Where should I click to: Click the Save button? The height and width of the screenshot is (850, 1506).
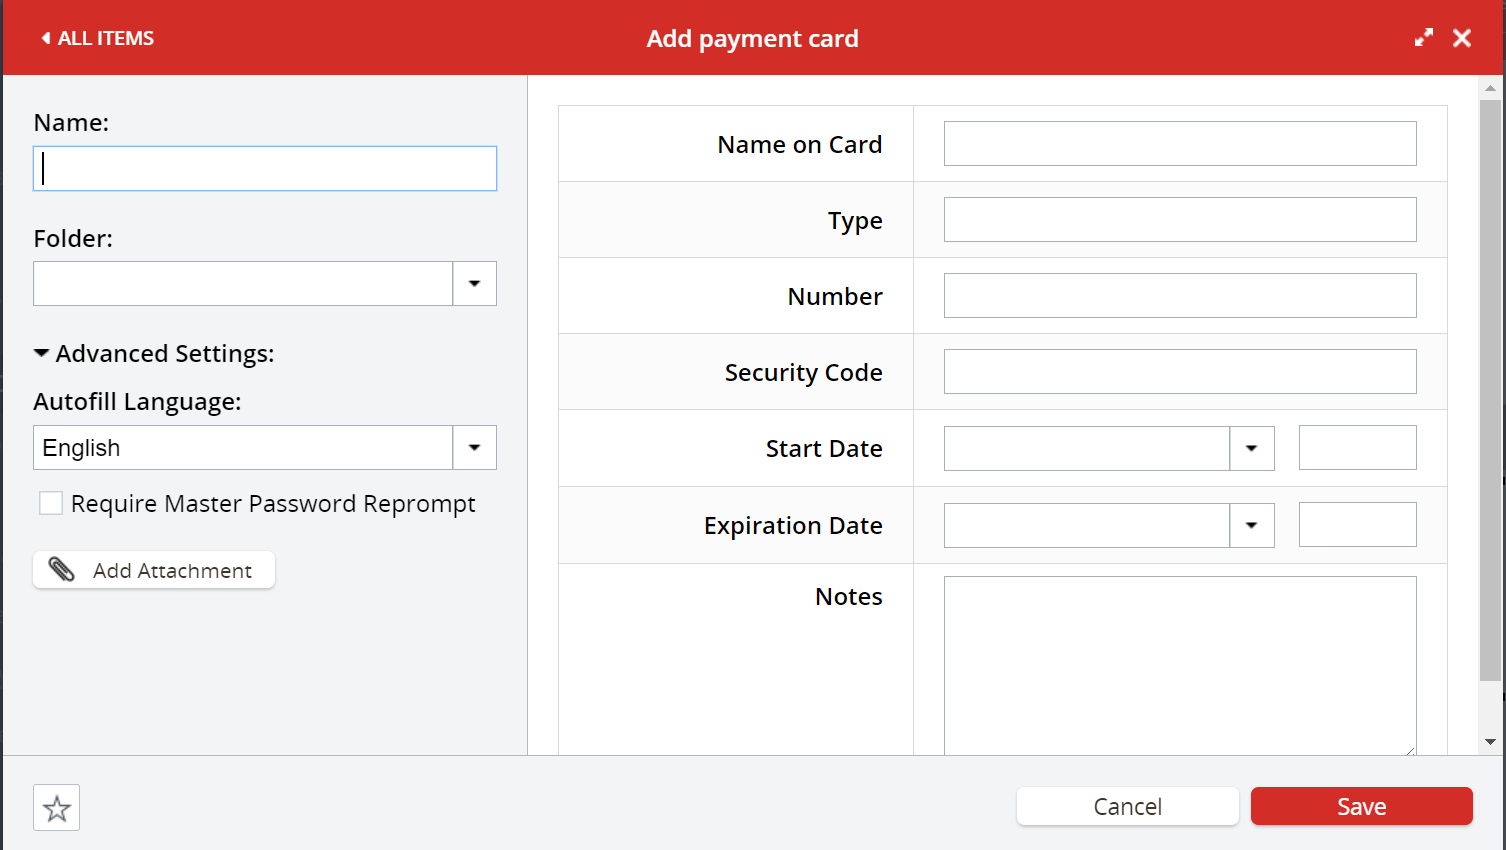(1361, 806)
